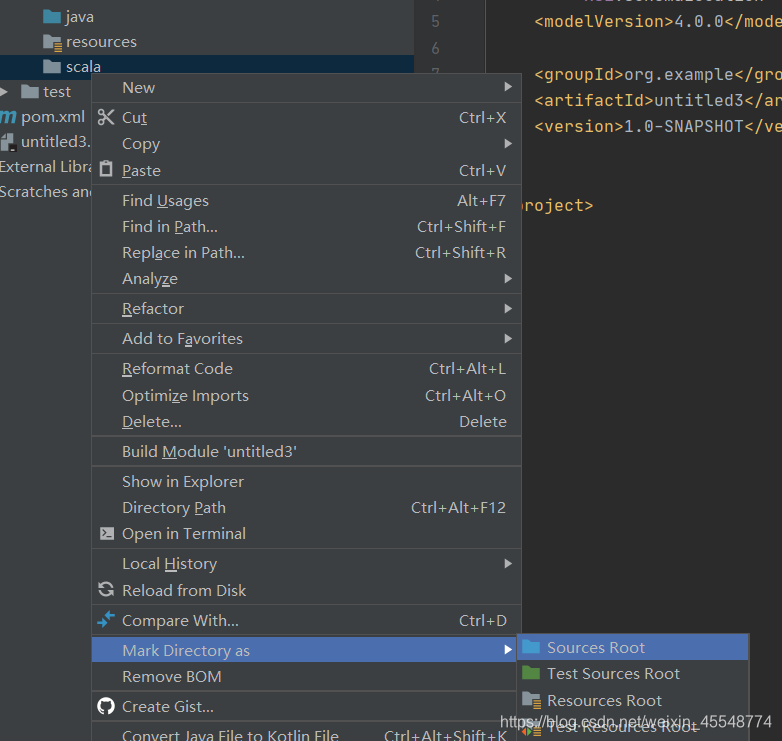Viewport: 782px width, 741px height.
Task: Select Scratches and Consoles tree node
Action: click(46, 191)
